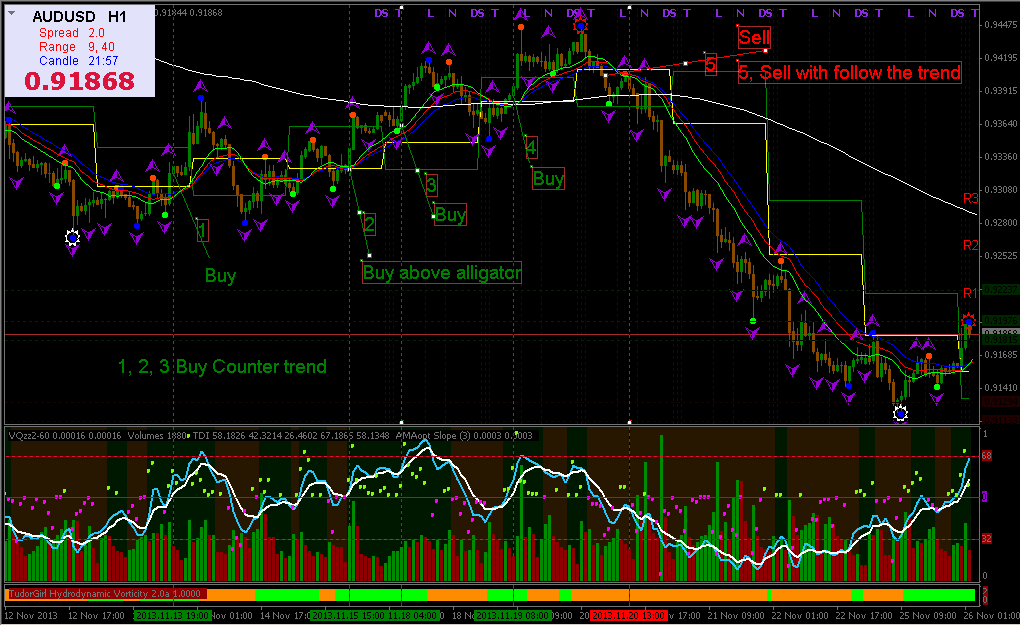Select the boxed number 3 label

tap(431, 185)
